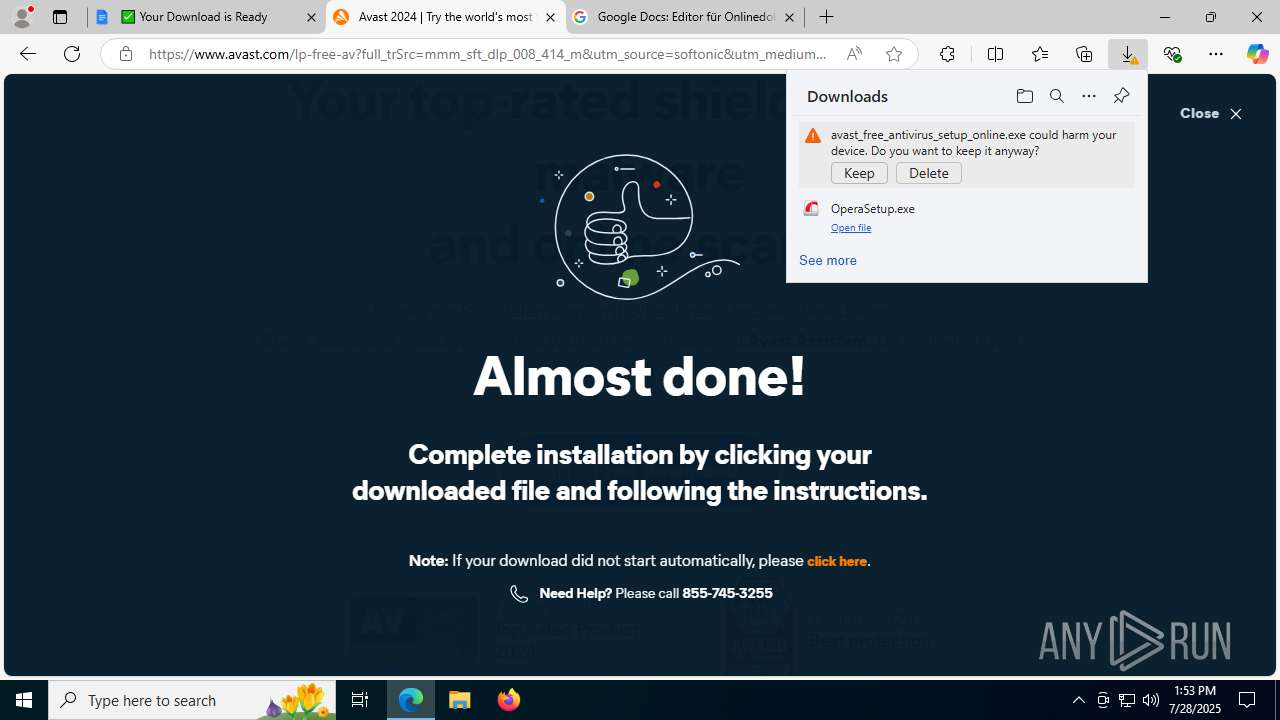Keep avast_free_antivirus_setup_online.exe download
This screenshot has width=1280, height=720.
pos(859,173)
